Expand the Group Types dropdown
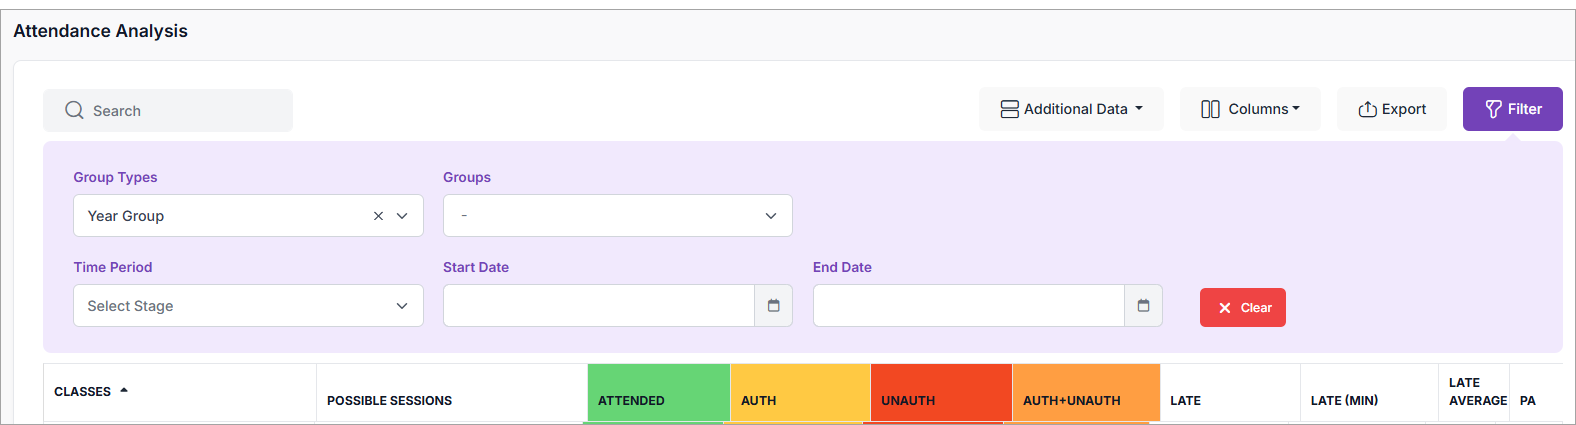This screenshot has width=1576, height=425. pyautogui.click(x=402, y=216)
